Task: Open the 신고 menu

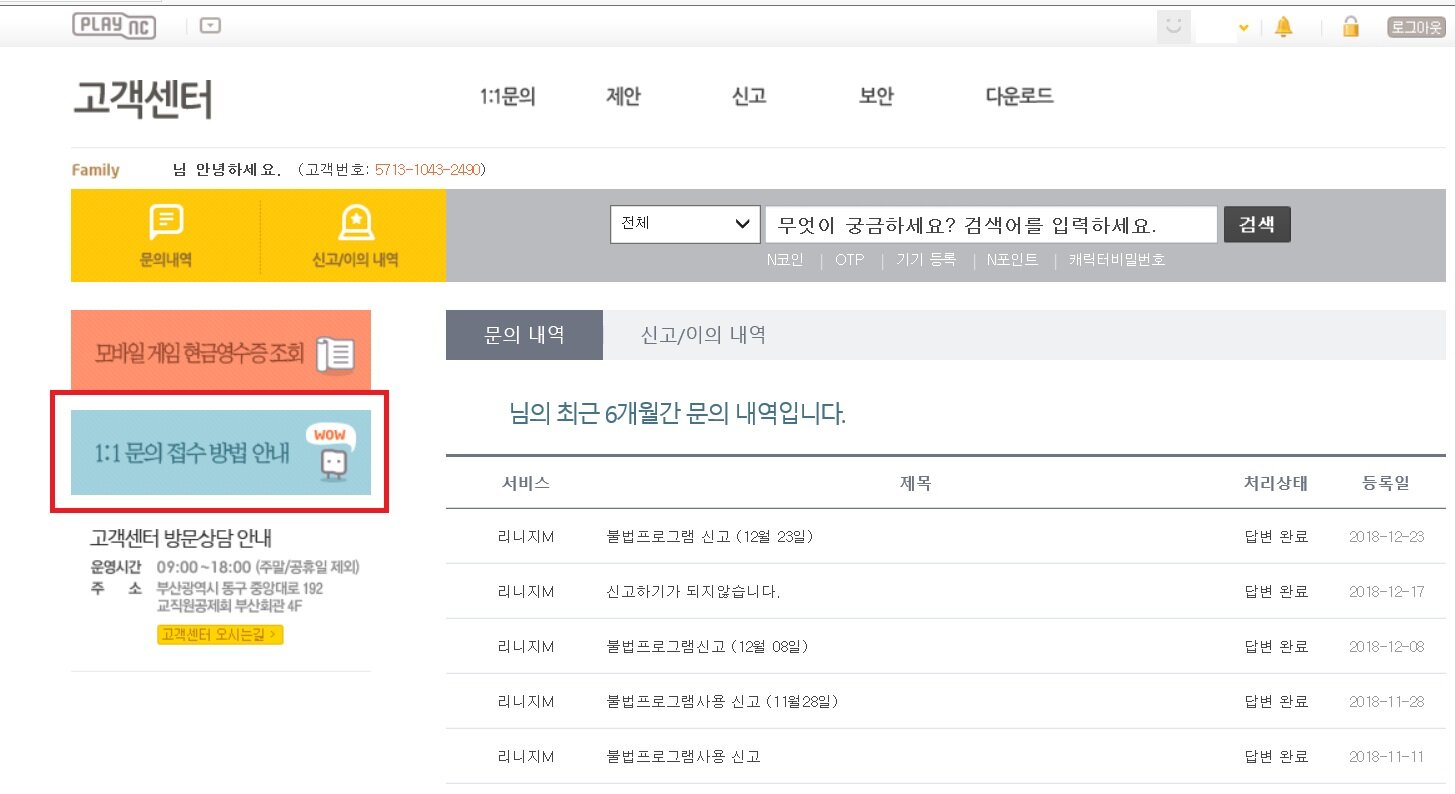Action: [749, 97]
